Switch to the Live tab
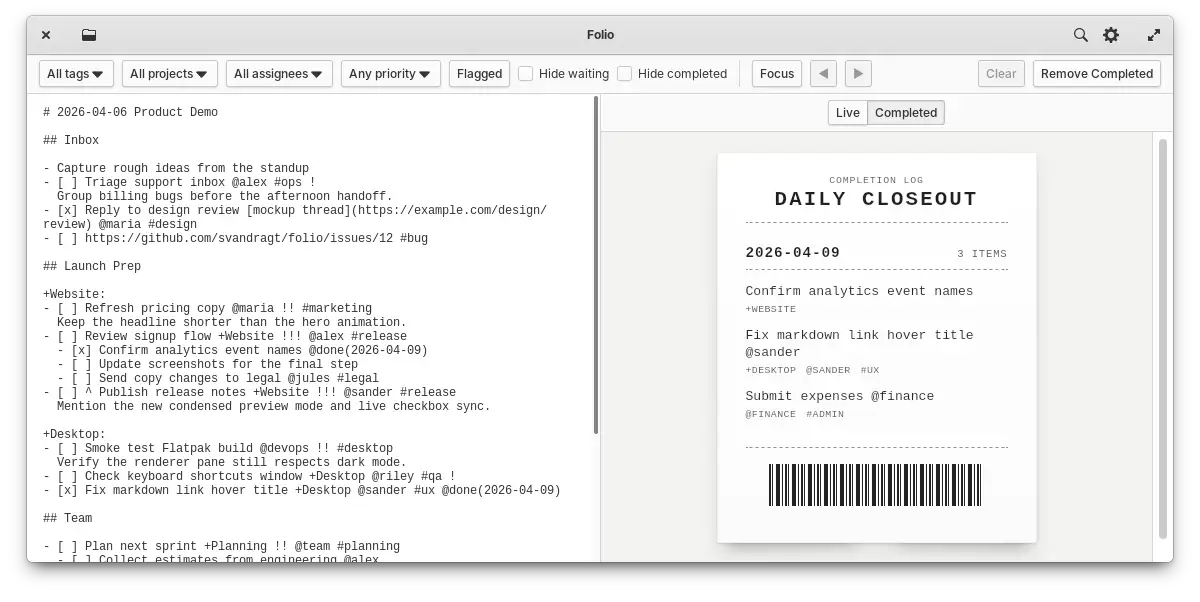The width and height of the screenshot is (1200, 602). coord(848,112)
